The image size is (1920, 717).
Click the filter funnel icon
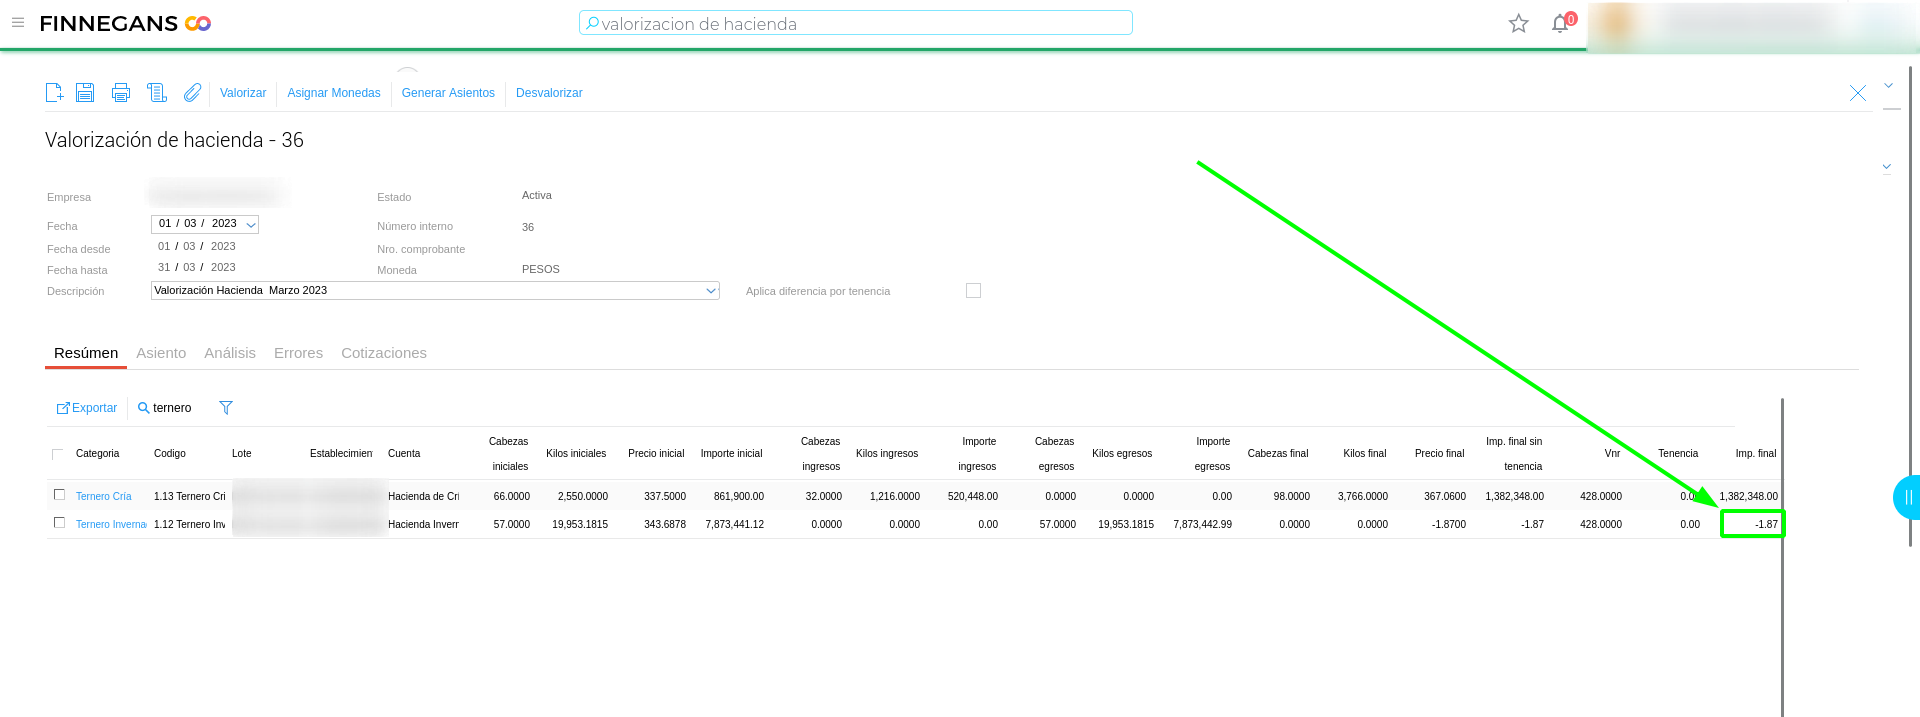click(226, 408)
